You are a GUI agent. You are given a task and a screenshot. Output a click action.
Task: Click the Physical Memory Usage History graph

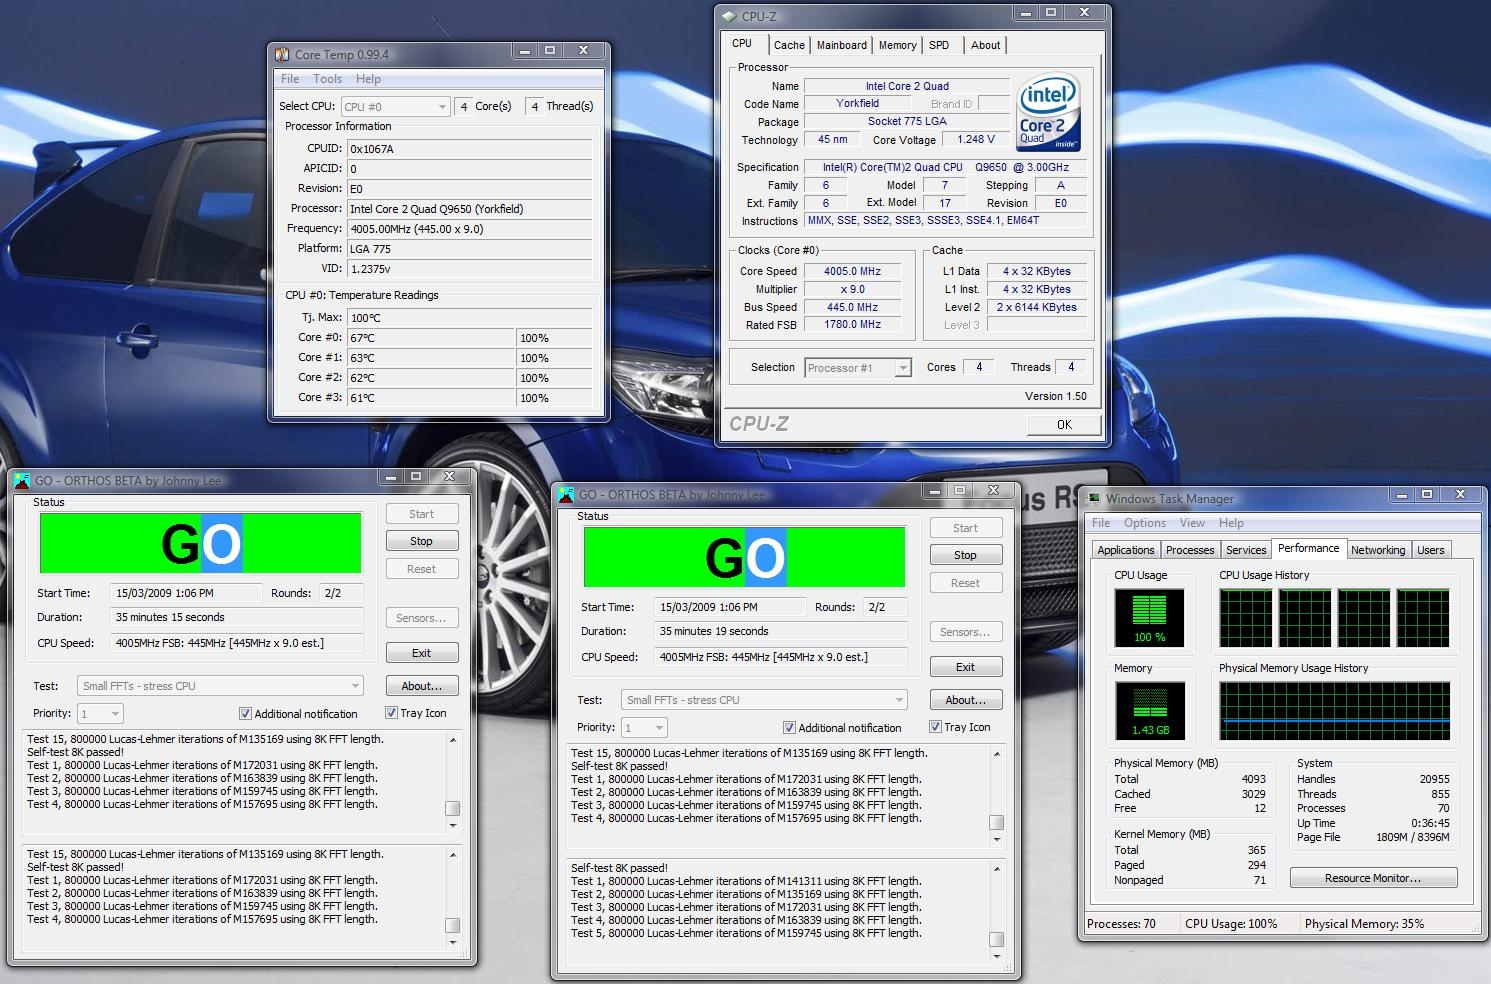[x=1335, y=711]
